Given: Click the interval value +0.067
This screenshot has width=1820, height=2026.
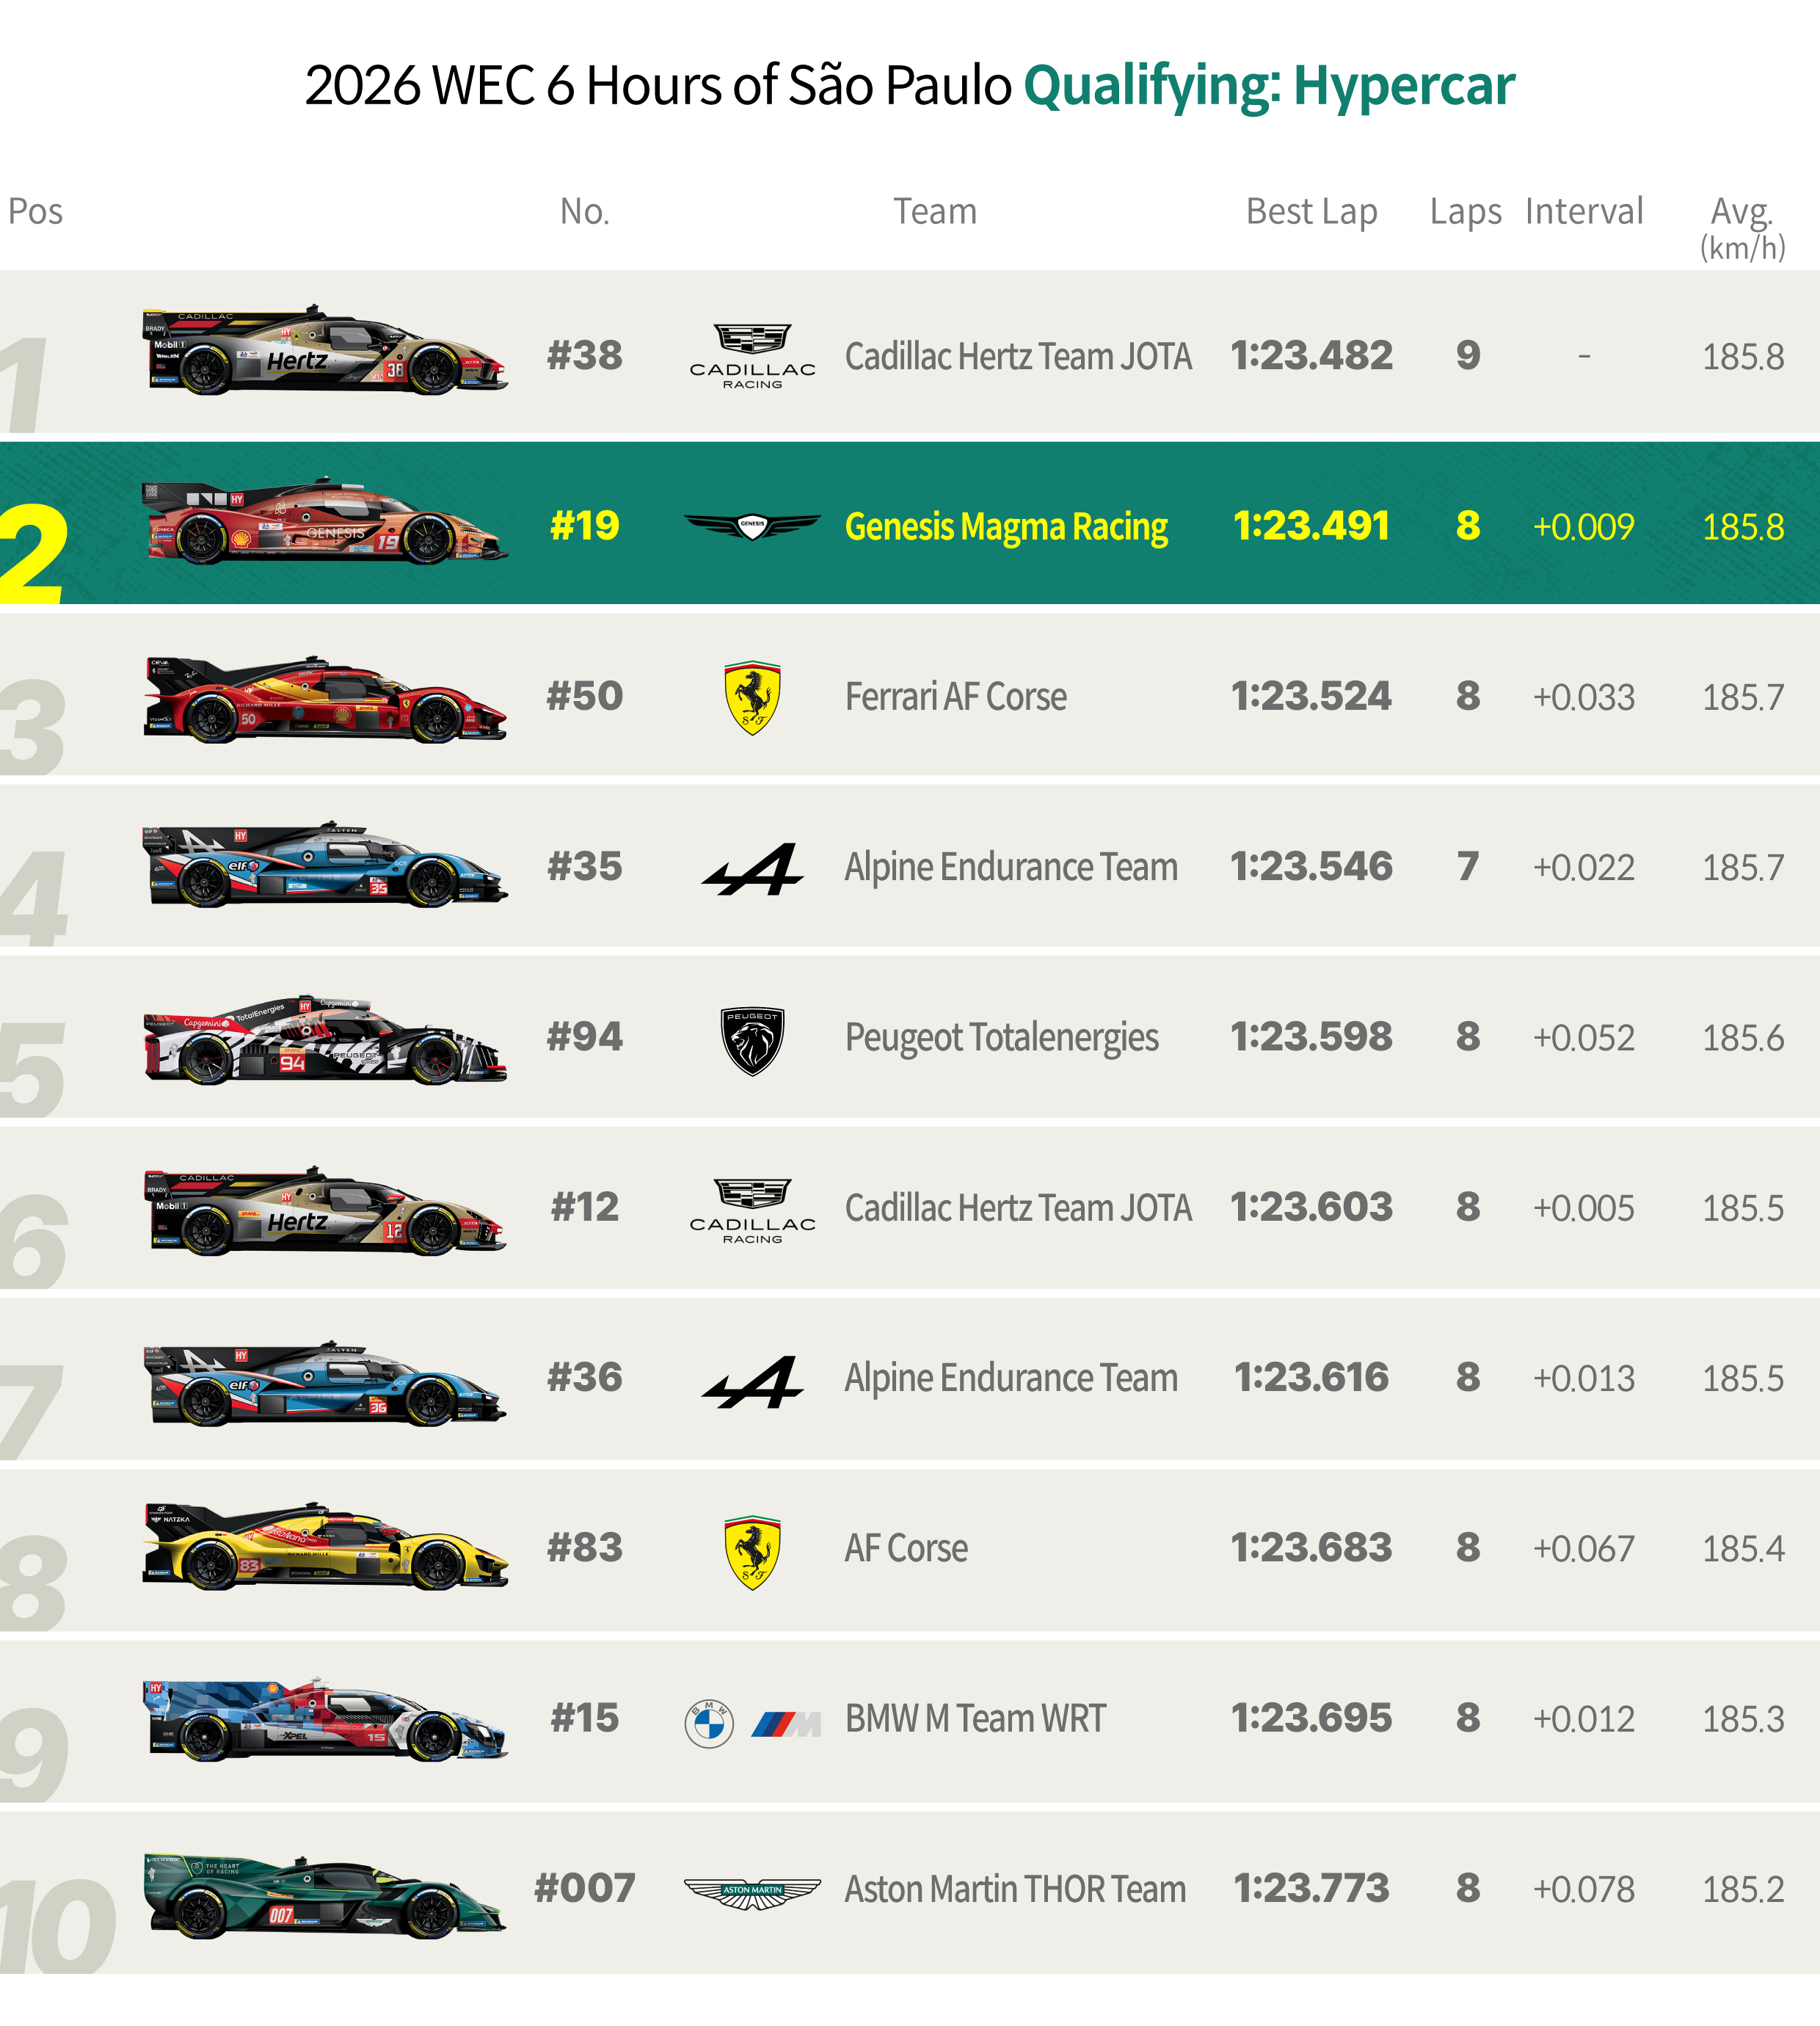Looking at the screenshot, I should pos(1584,1549).
